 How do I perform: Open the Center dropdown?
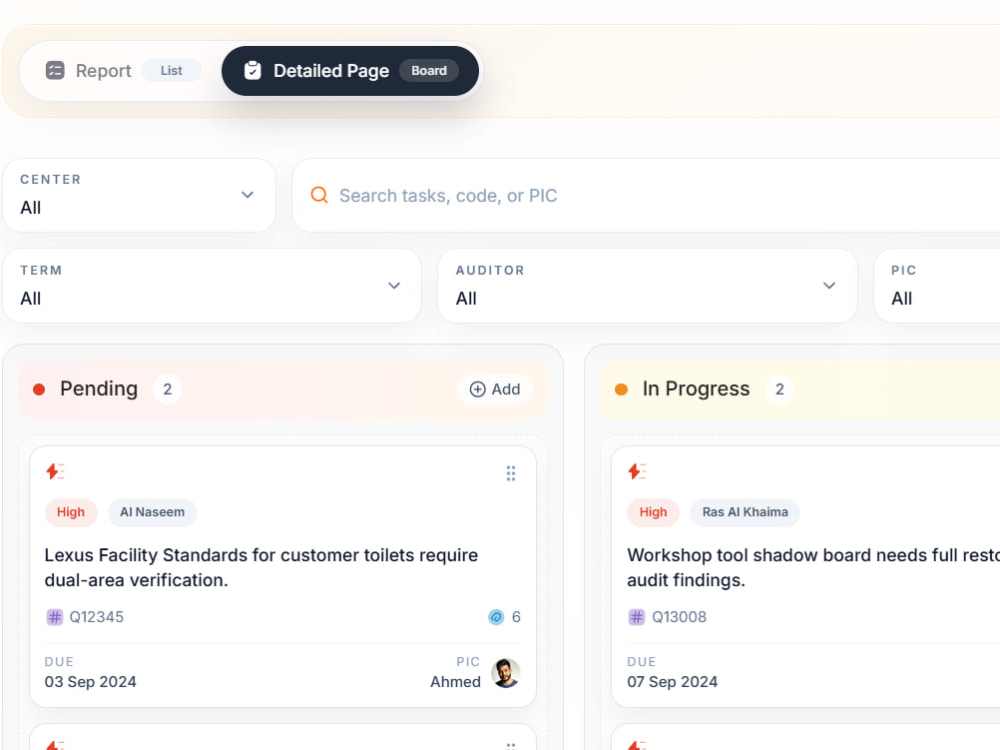coord(139,195)
